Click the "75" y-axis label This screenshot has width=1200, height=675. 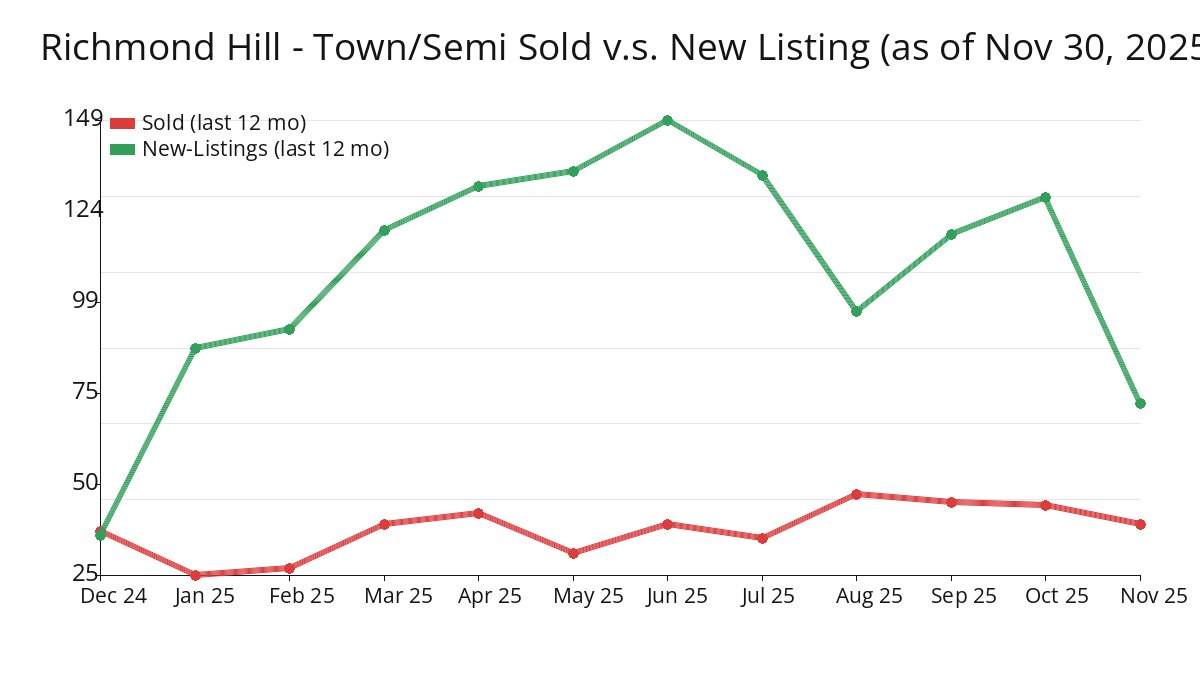[86, 391]
